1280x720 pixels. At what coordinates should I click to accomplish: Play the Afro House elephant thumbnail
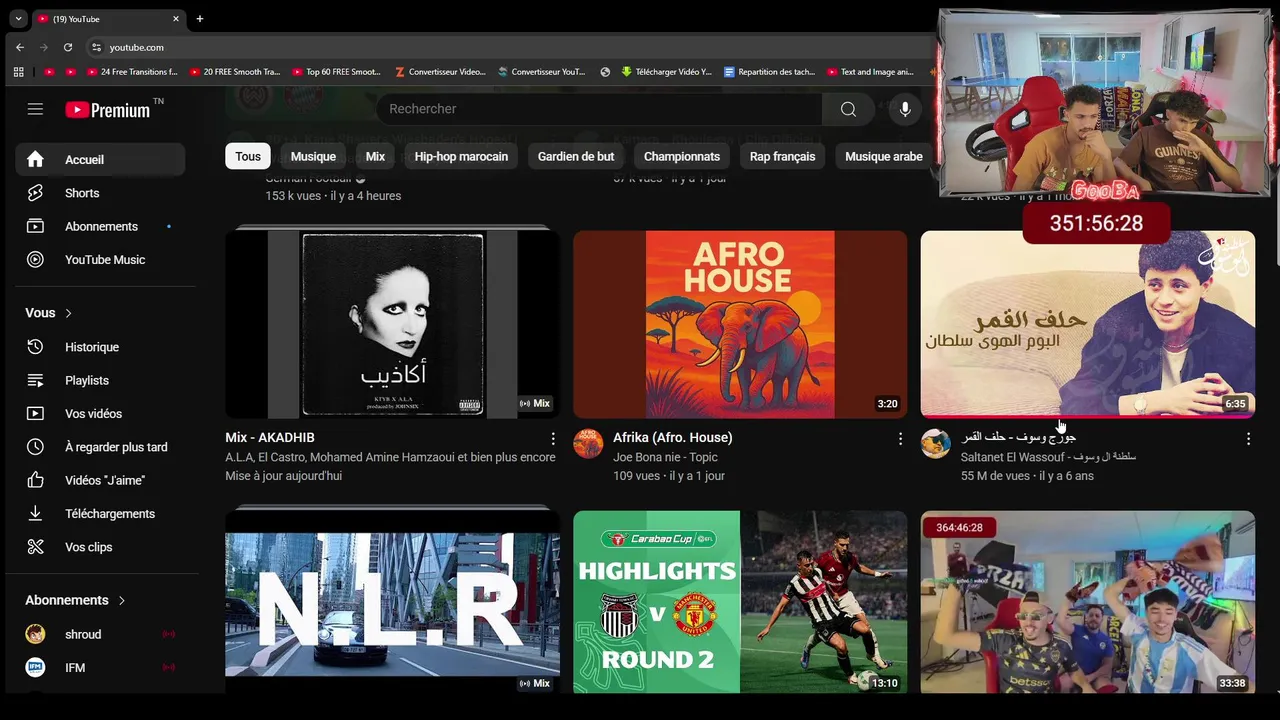[x=740, y=324]
